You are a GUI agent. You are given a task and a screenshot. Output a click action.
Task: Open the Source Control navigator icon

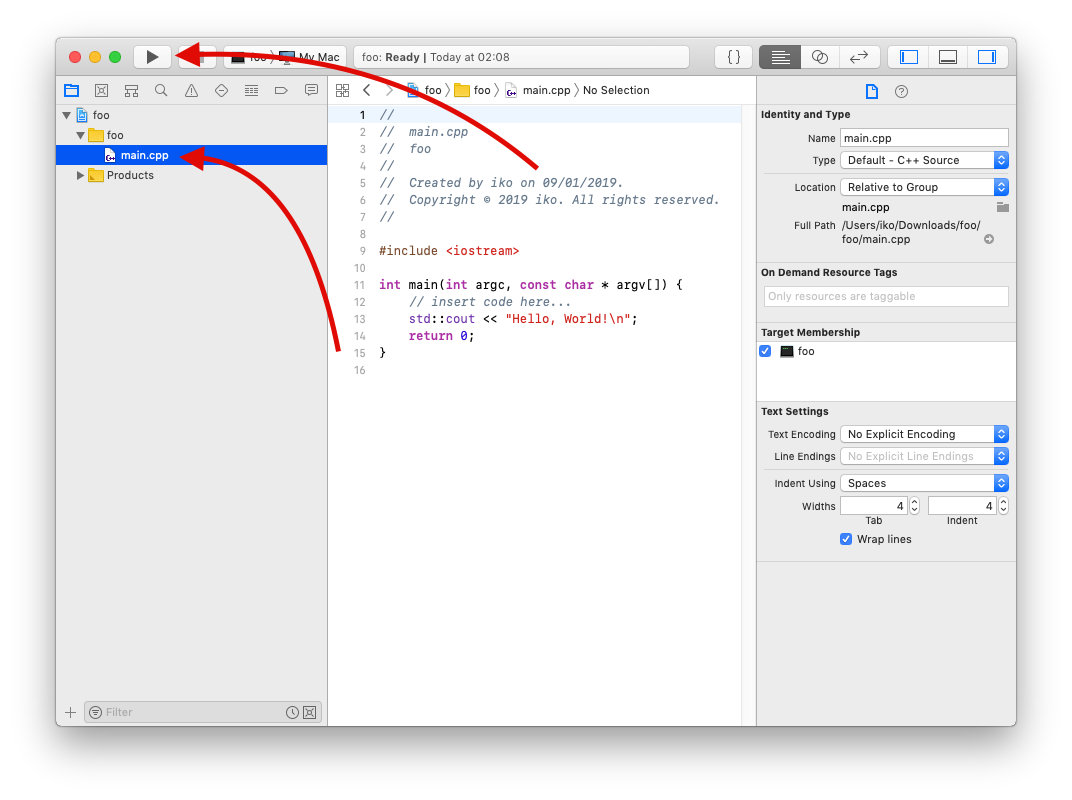point(101,90)
